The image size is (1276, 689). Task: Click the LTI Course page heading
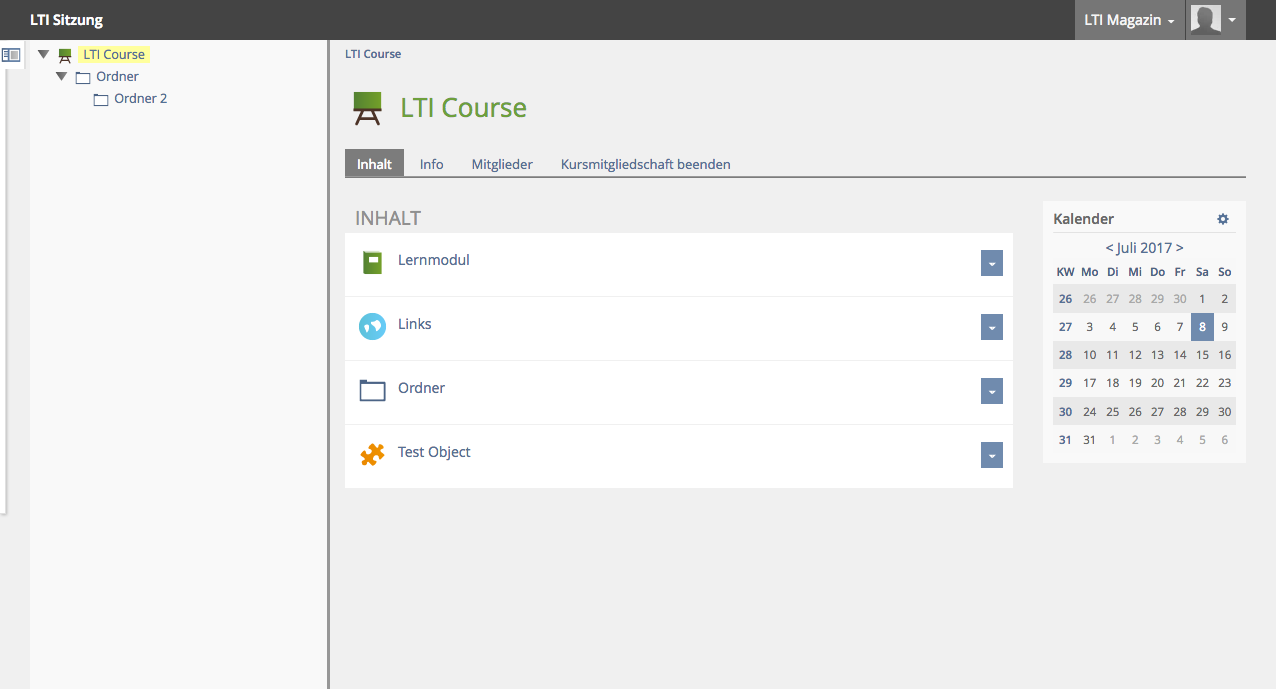[x=463, y=108]
